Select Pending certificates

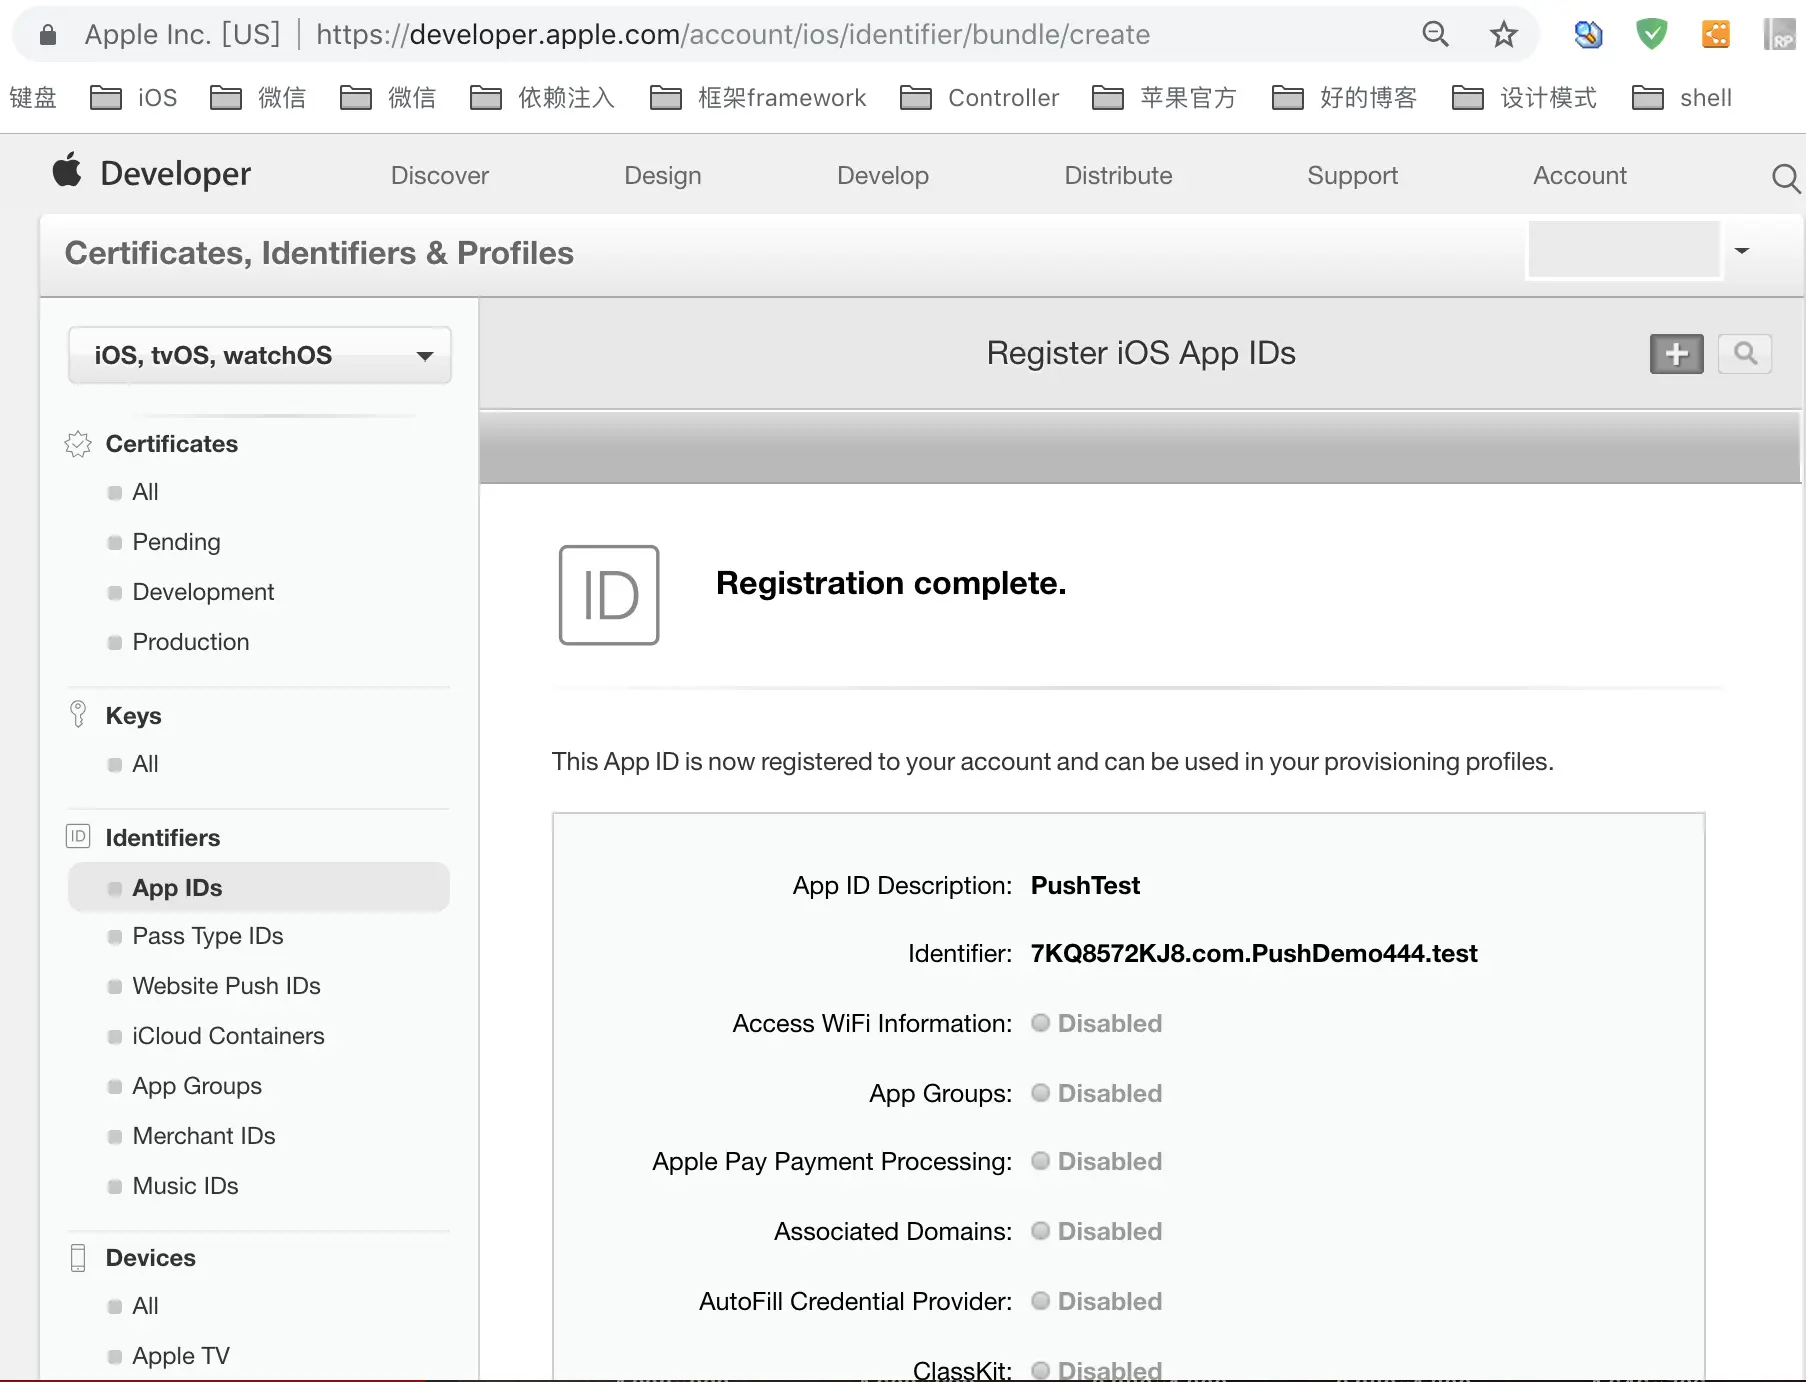point(177,542)
